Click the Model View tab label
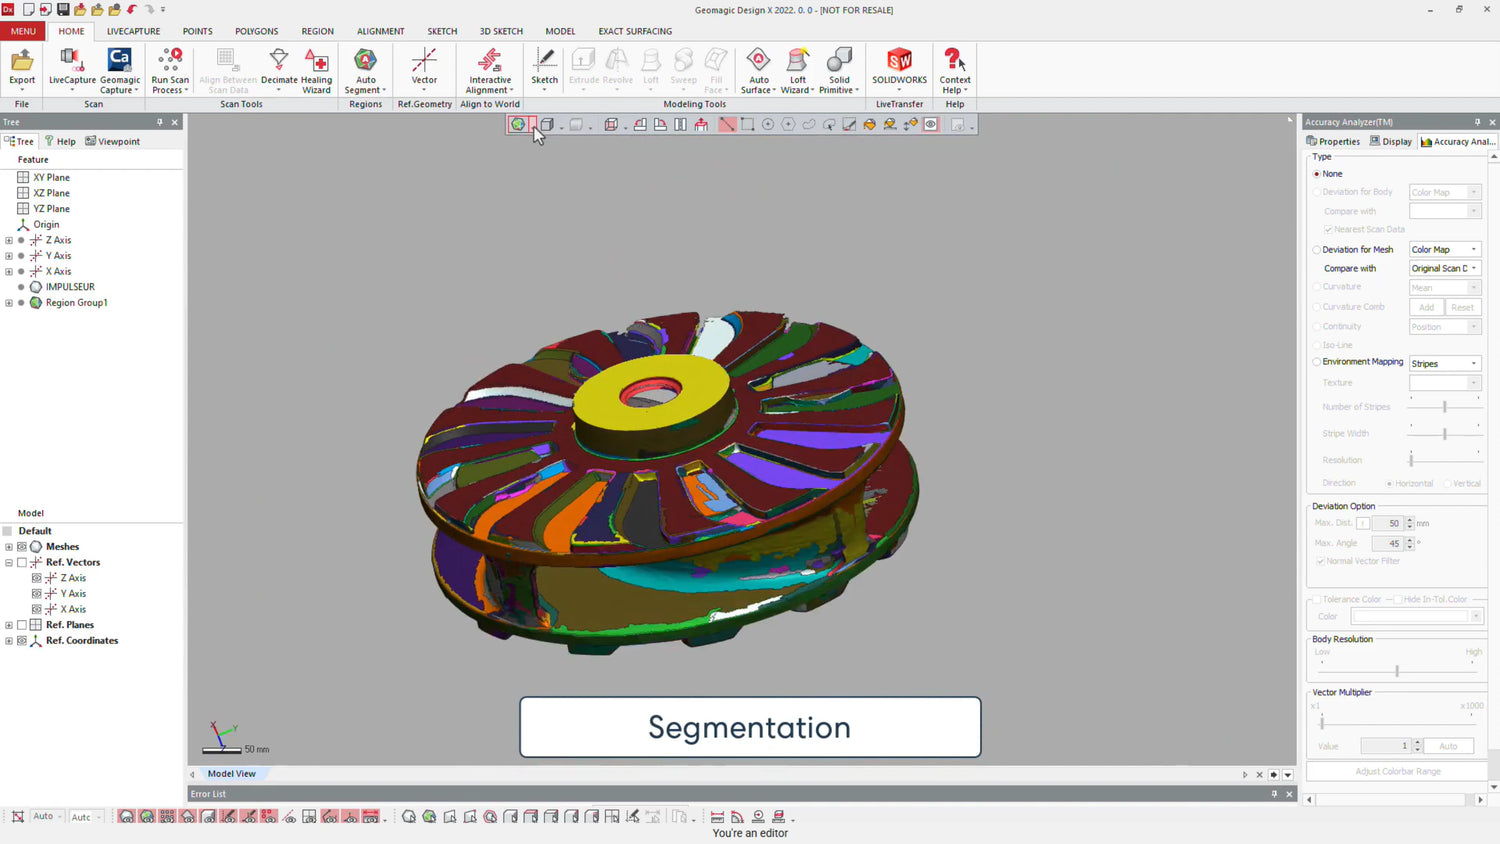The width and height of the screenshot is (1500, 844). pyautogui.click(x=231, y=774)
